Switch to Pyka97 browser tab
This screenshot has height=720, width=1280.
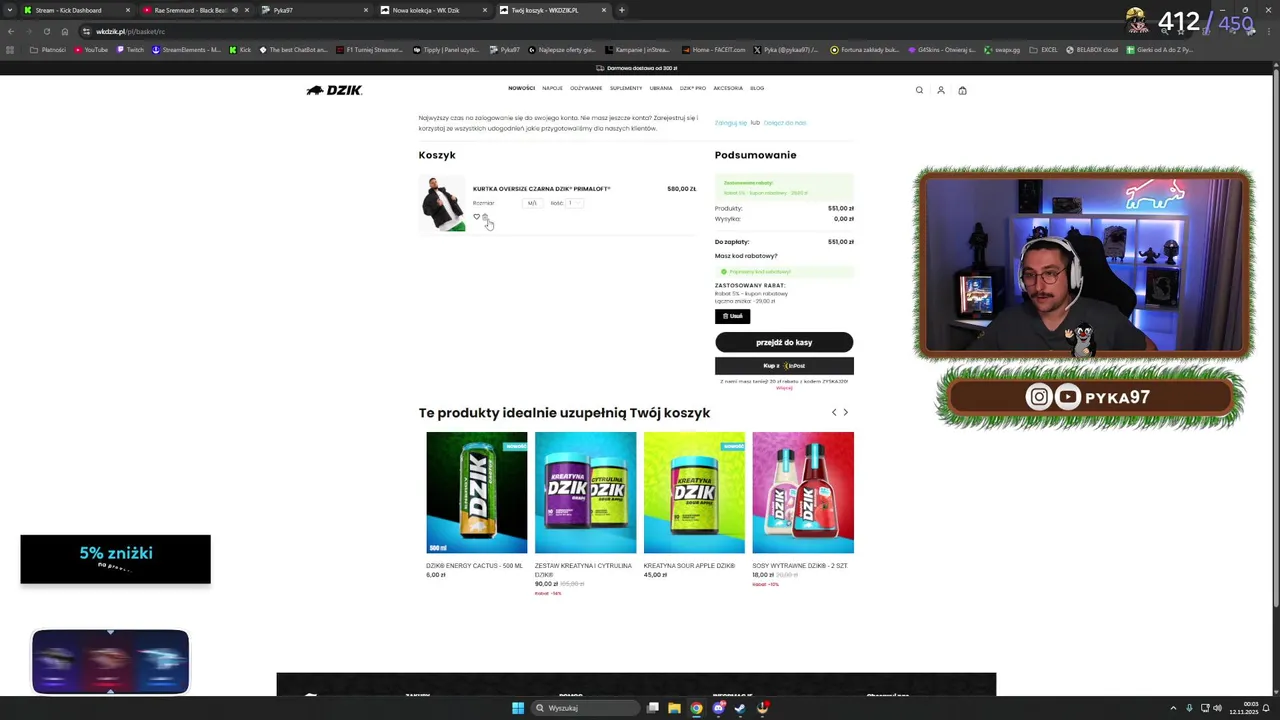314,10
